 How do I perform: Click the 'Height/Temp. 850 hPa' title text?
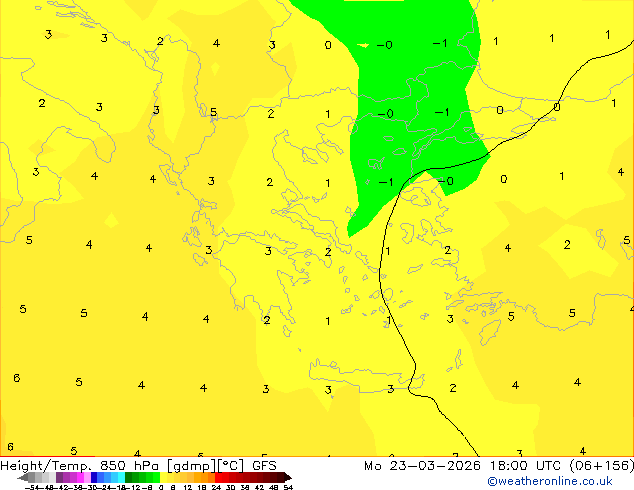(x=79, y=466)
